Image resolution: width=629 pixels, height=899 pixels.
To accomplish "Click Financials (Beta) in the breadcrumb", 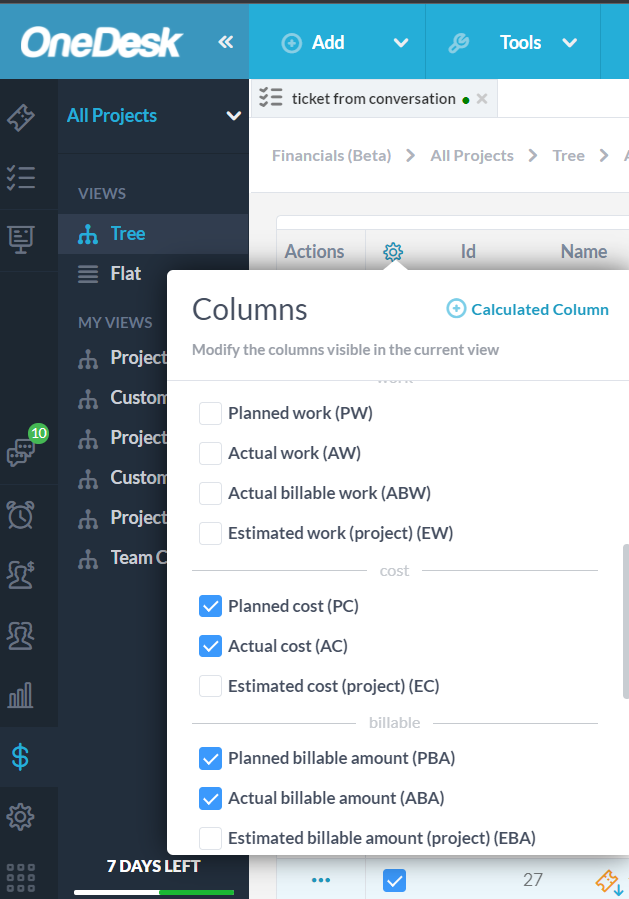I will 331,155.
